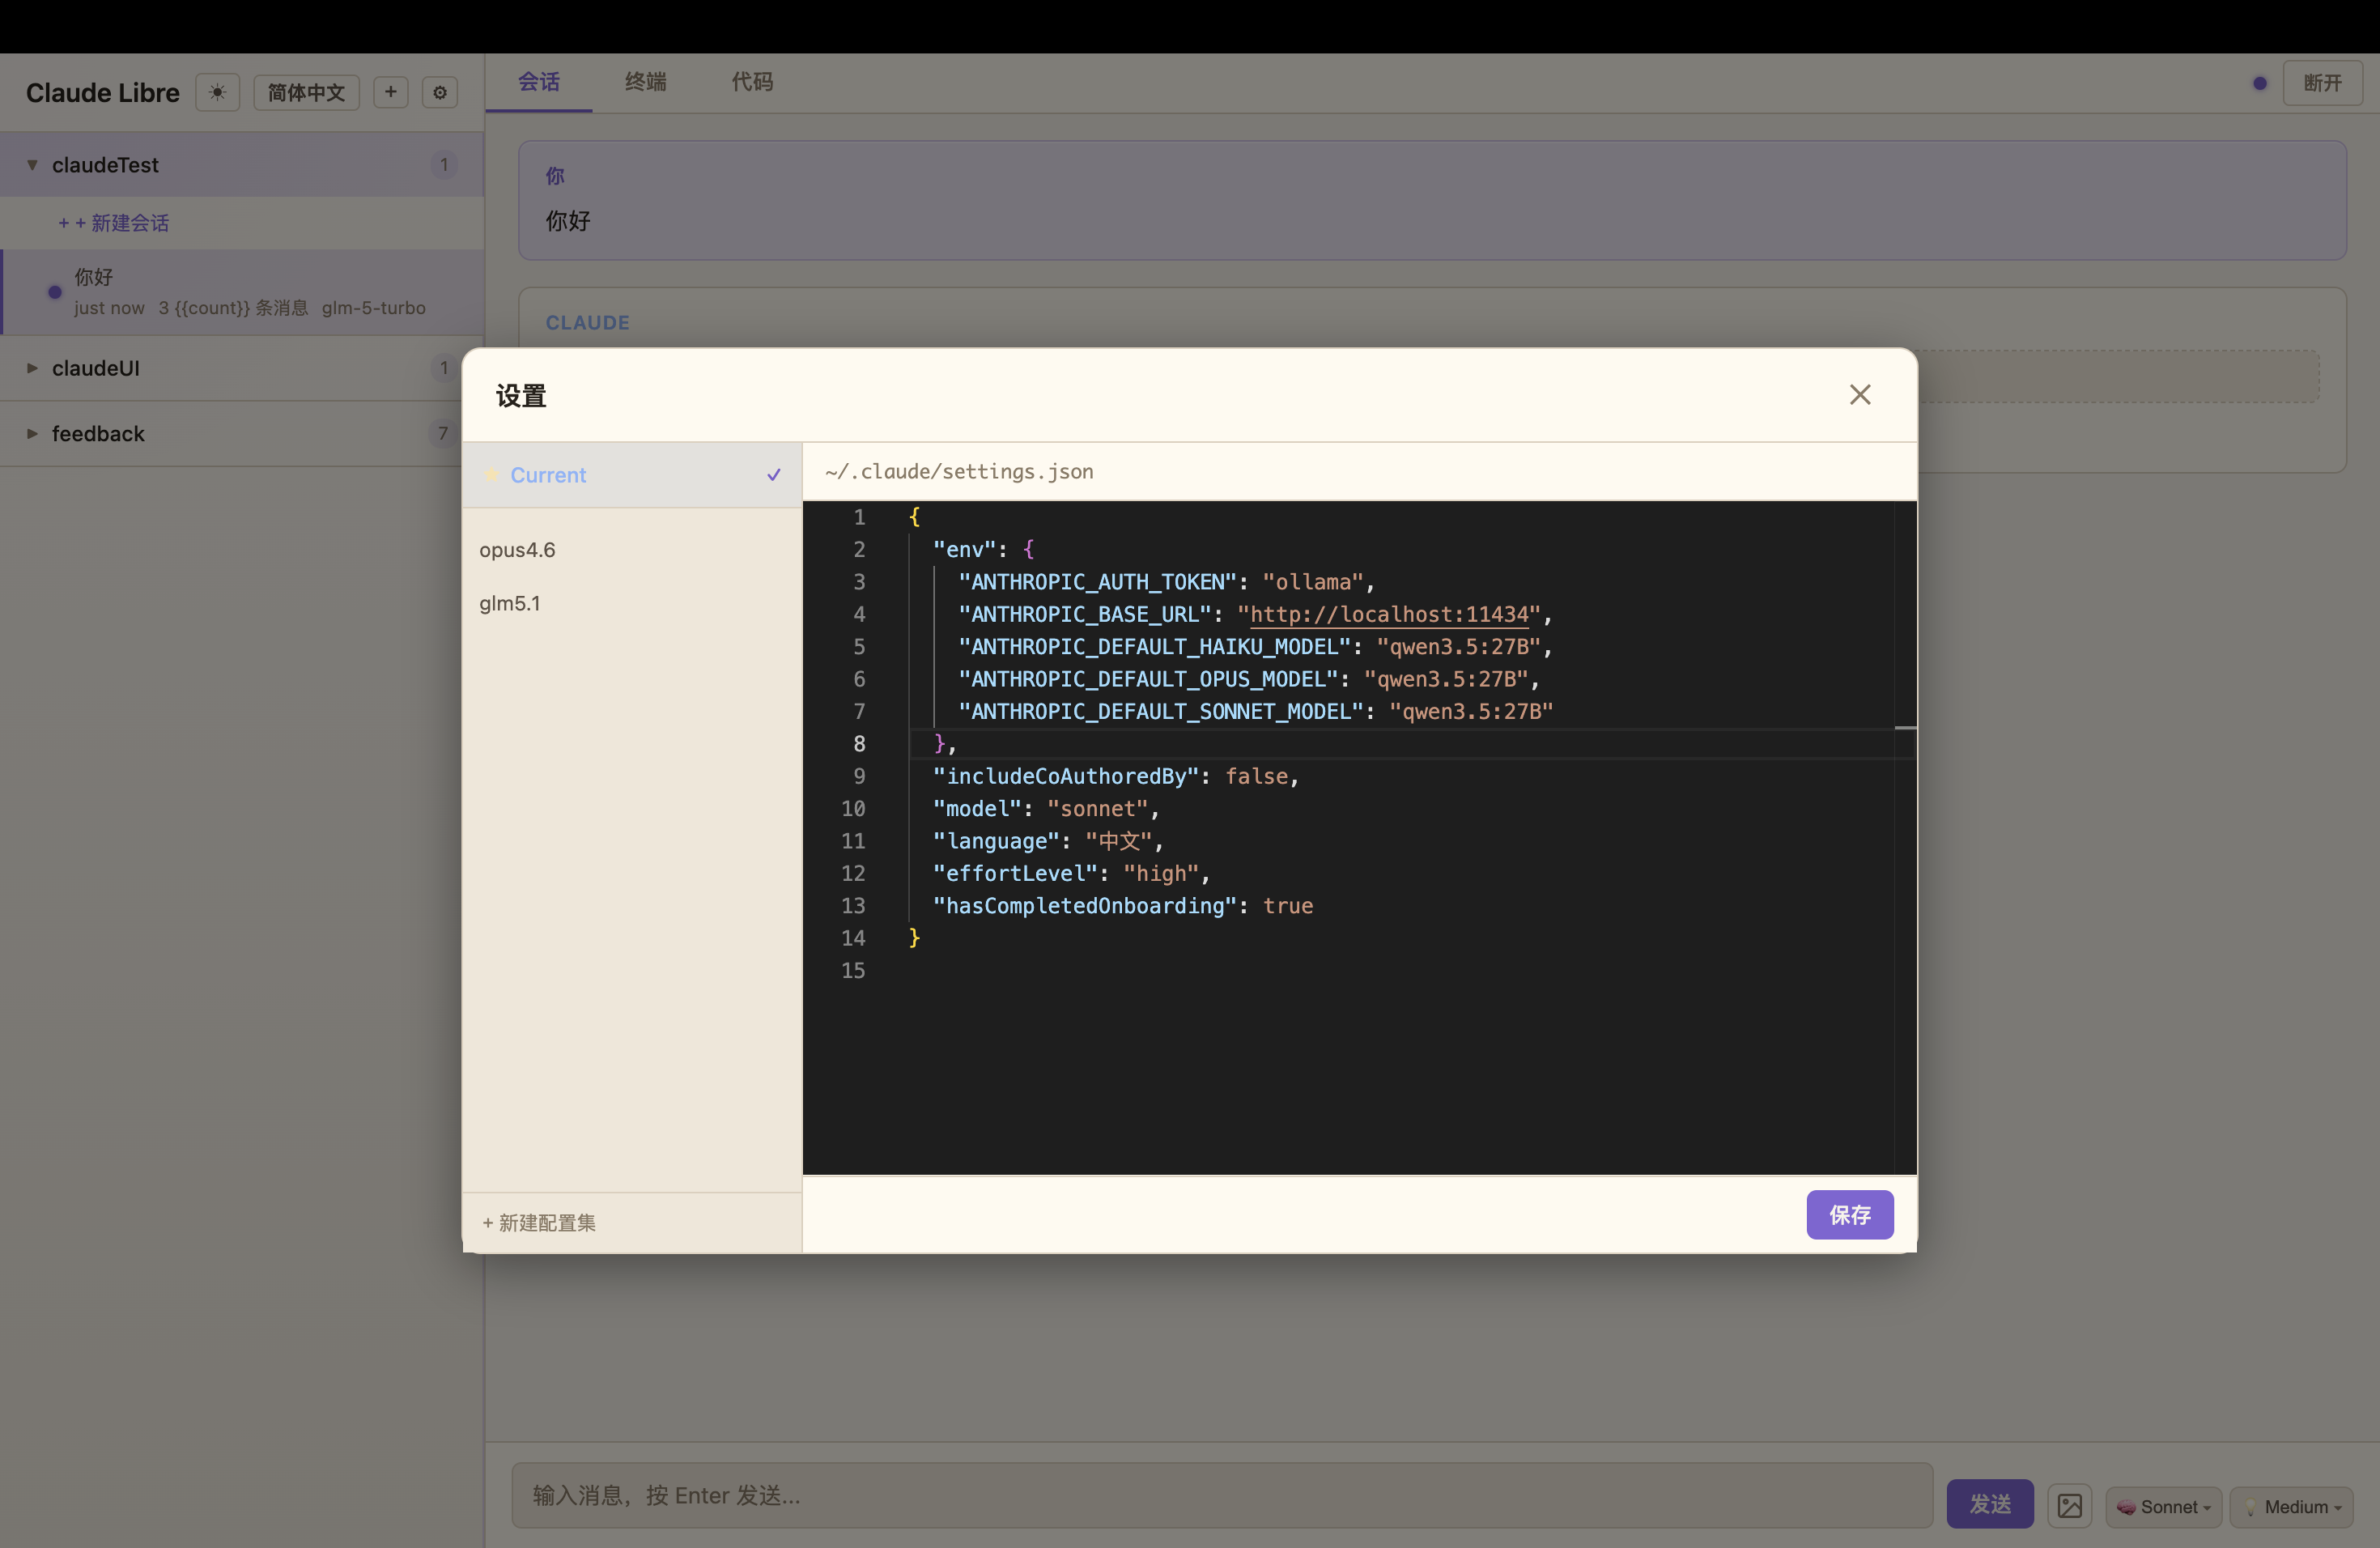The height and width of the screenshot is (1548, 2380).
Task: Switch to the 代码 tab
Action: pyautogui.click(x=752, y=82)
